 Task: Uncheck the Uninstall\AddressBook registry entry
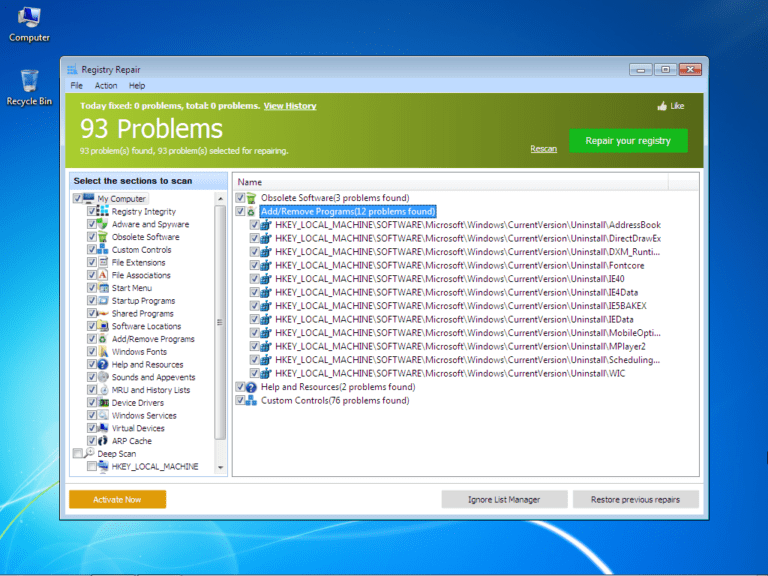click(254, 225)
